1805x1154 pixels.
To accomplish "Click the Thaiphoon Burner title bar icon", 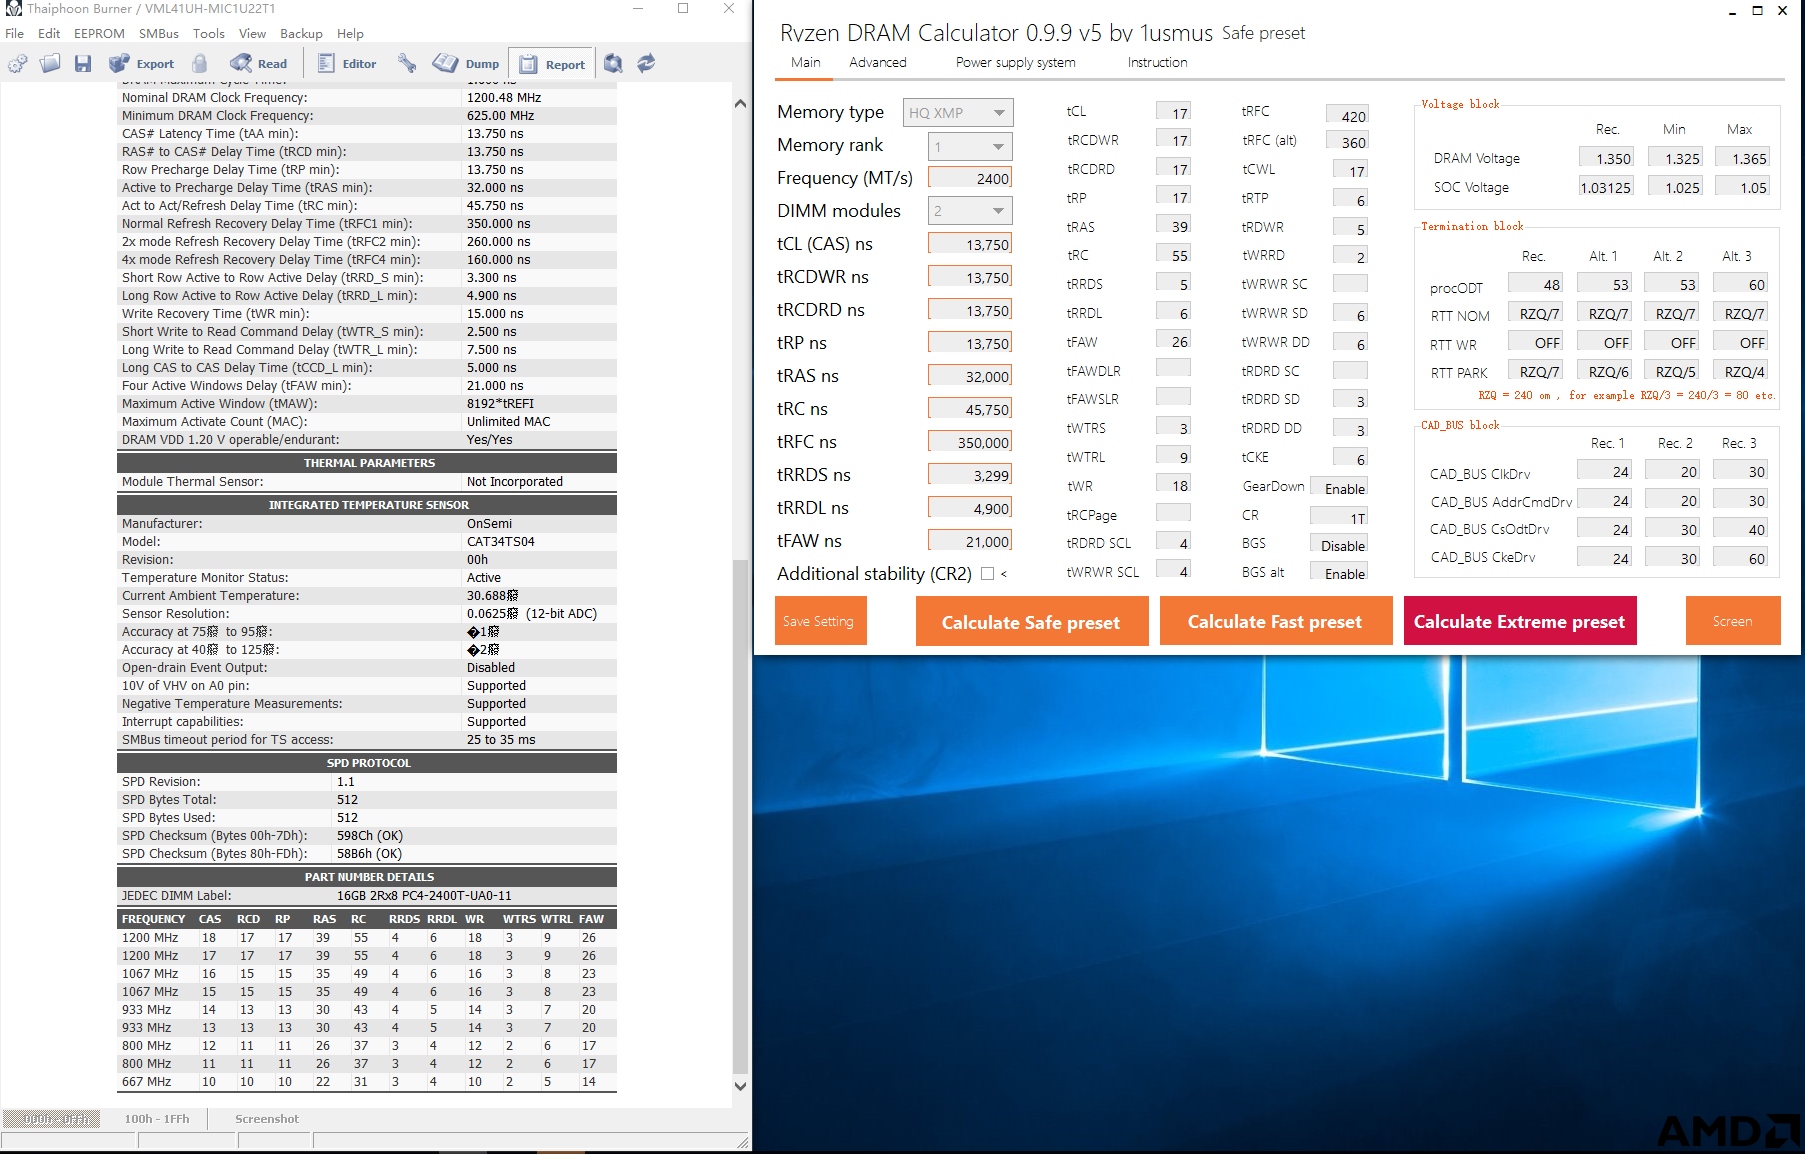I will pos(13,9).
